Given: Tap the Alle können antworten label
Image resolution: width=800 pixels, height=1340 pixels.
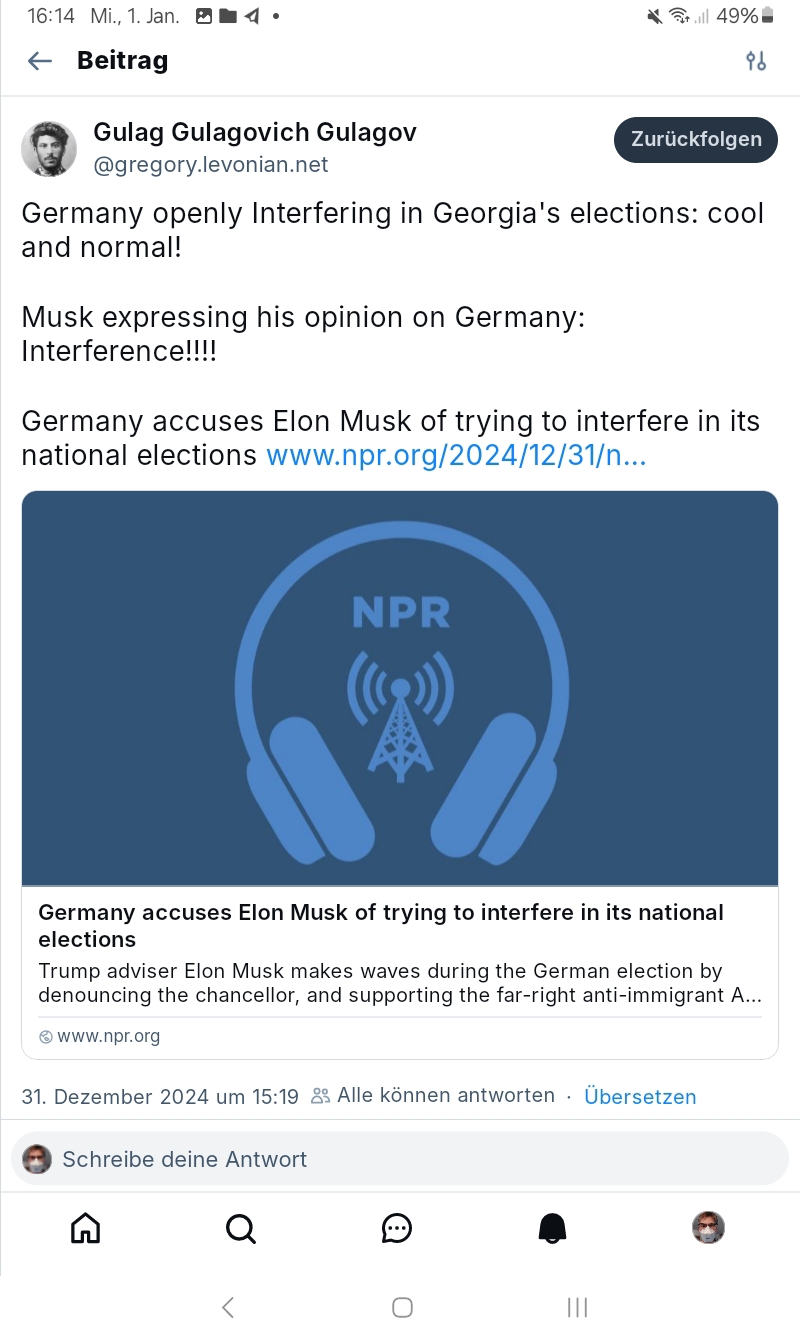Looking at the screenshot, I should (x=445, y=1096).
